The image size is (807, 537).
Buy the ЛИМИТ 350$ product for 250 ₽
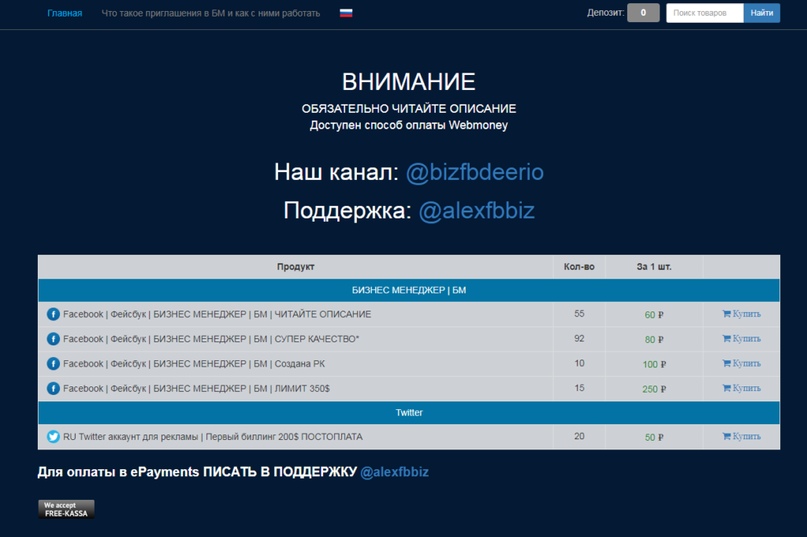(741, 388)
